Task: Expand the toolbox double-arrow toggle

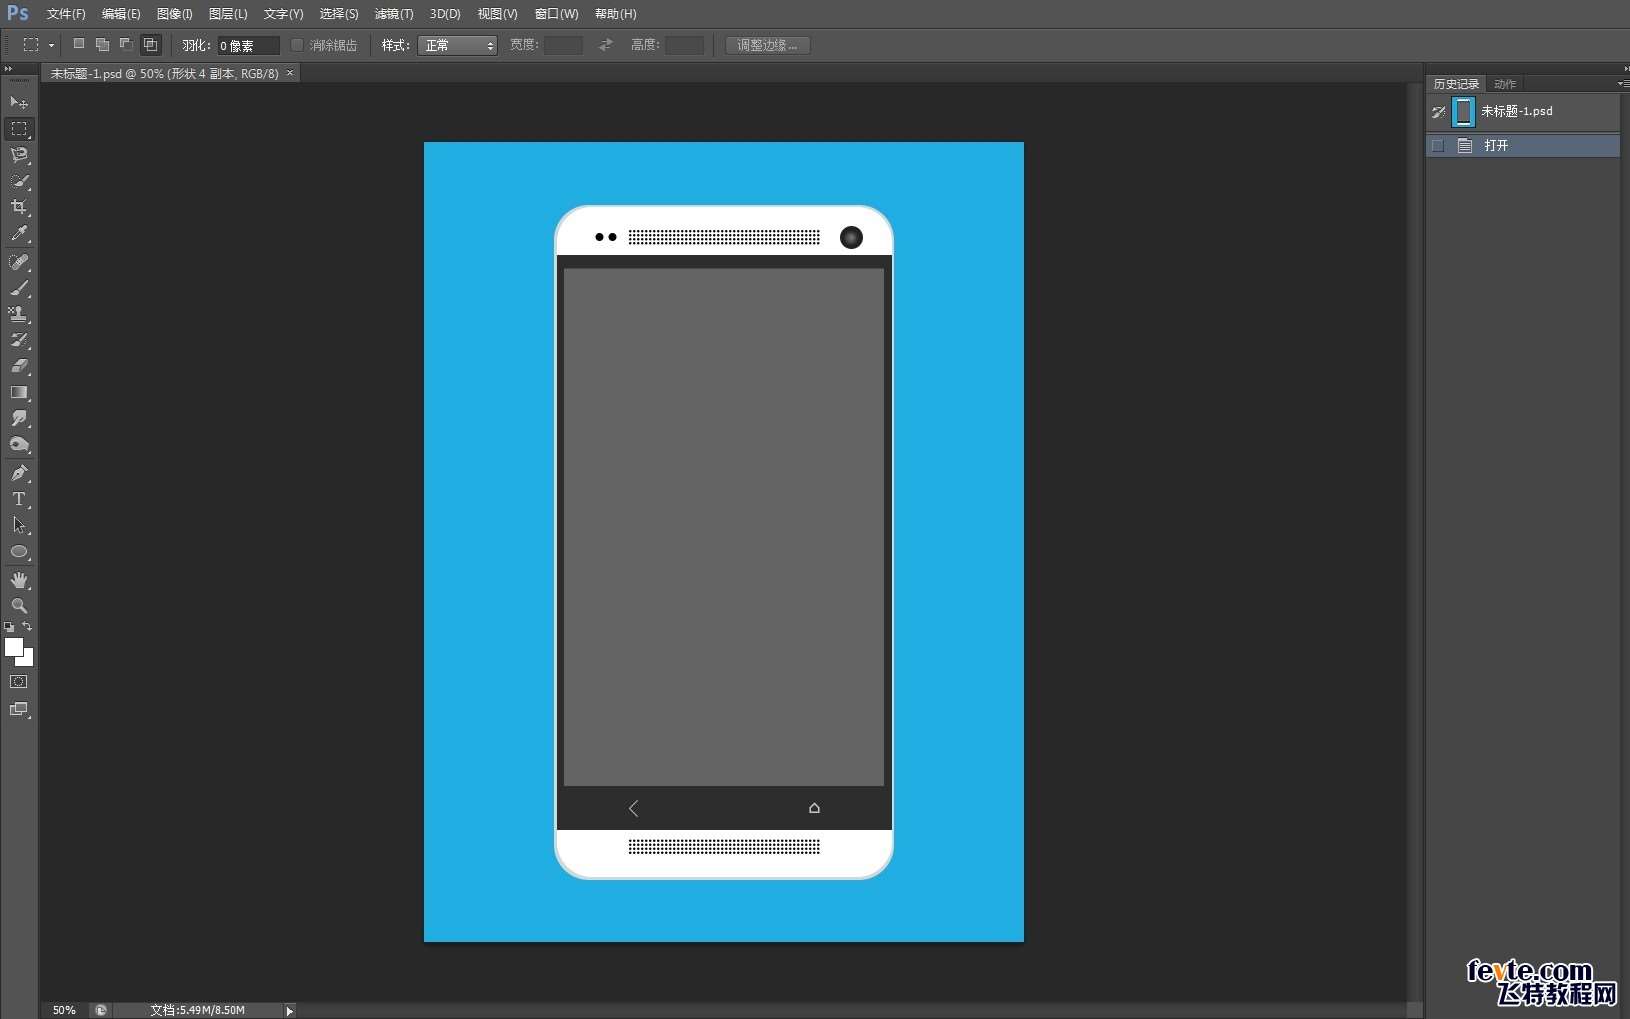Action: point(9,68)
